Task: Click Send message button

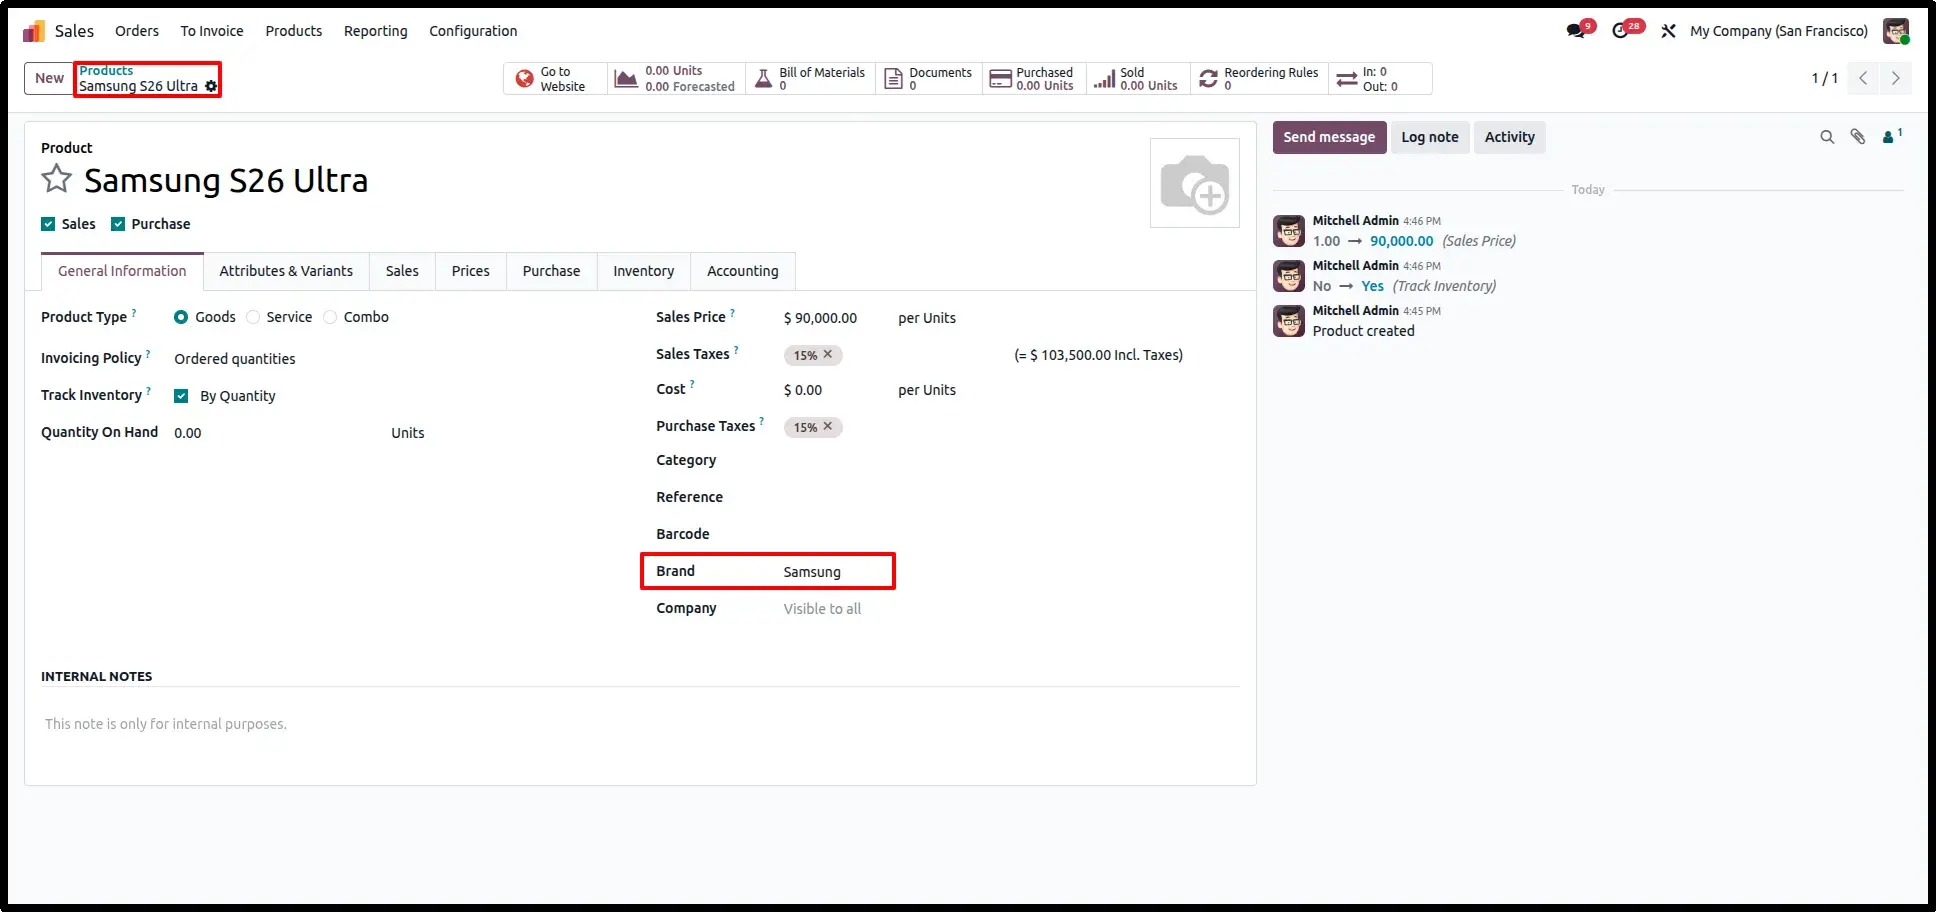Action: [1329, 137]
